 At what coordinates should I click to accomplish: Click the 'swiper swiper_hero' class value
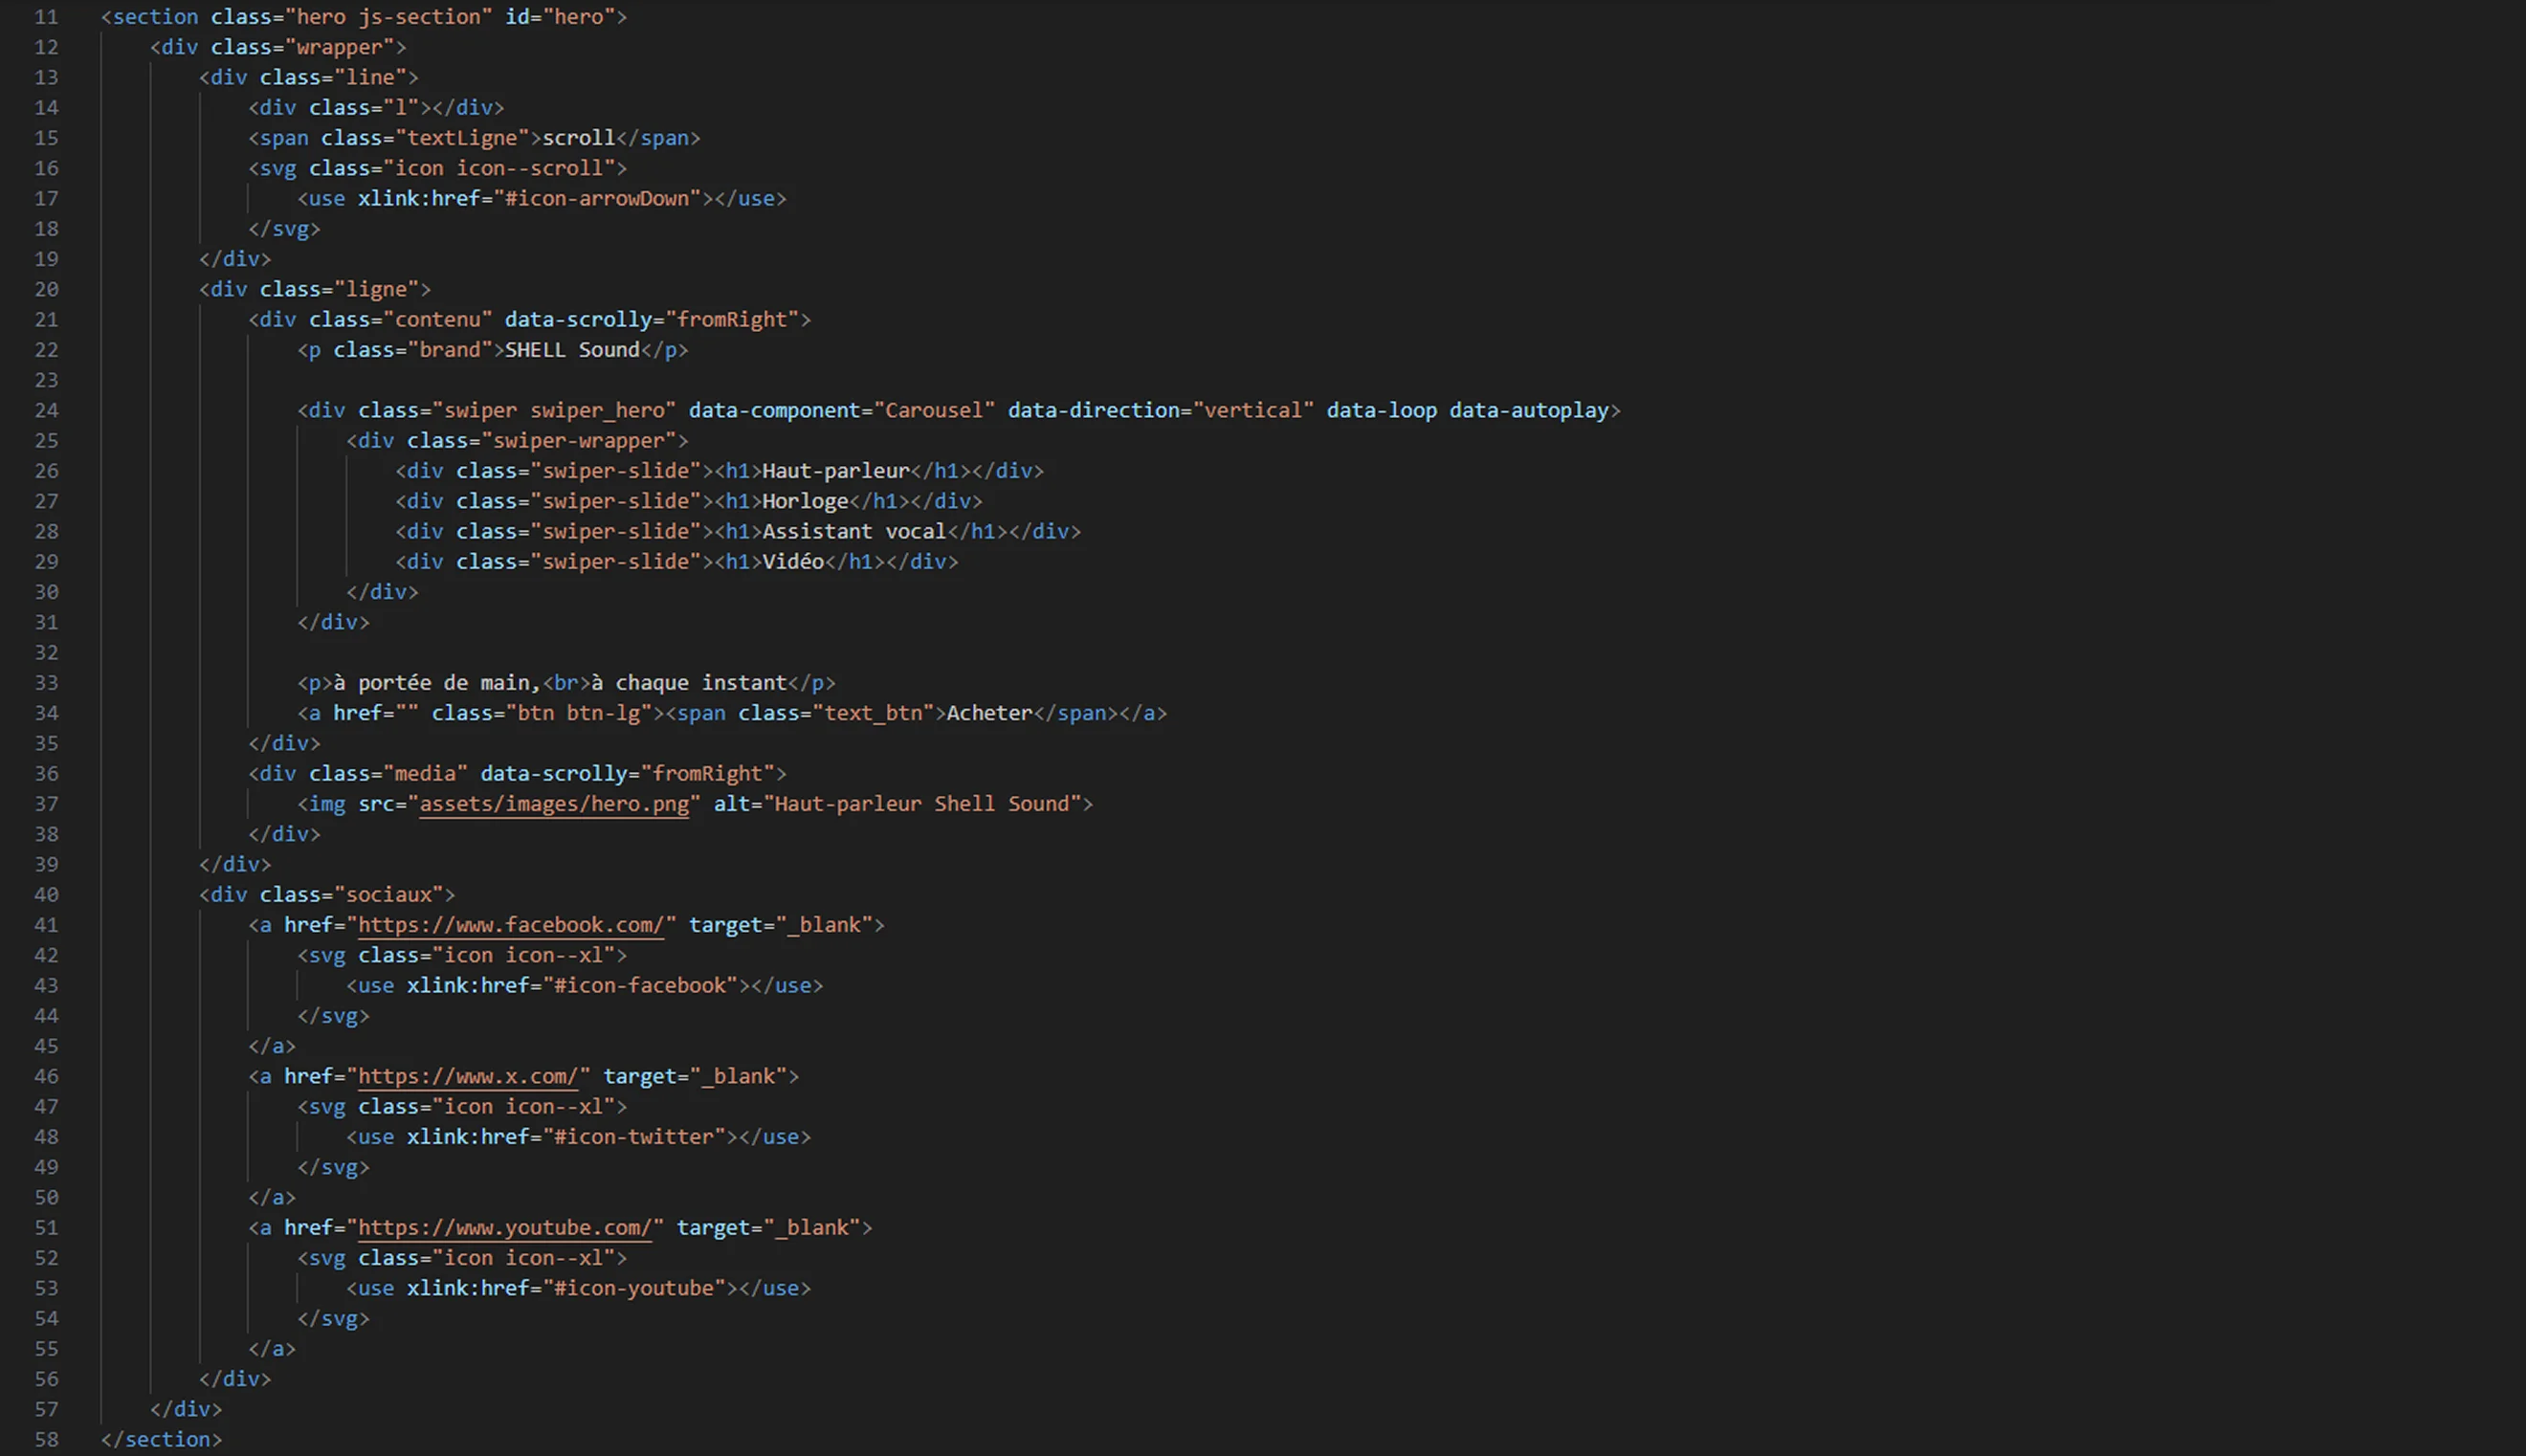coord(554,410)
